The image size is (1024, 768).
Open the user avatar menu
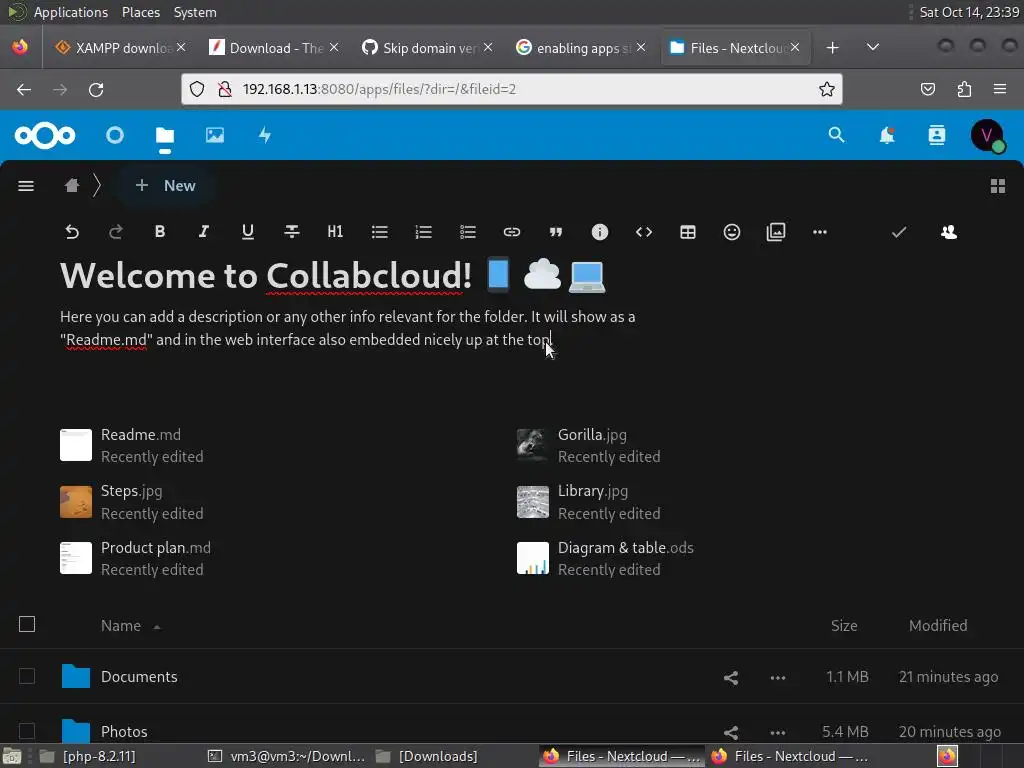point(987,135)
